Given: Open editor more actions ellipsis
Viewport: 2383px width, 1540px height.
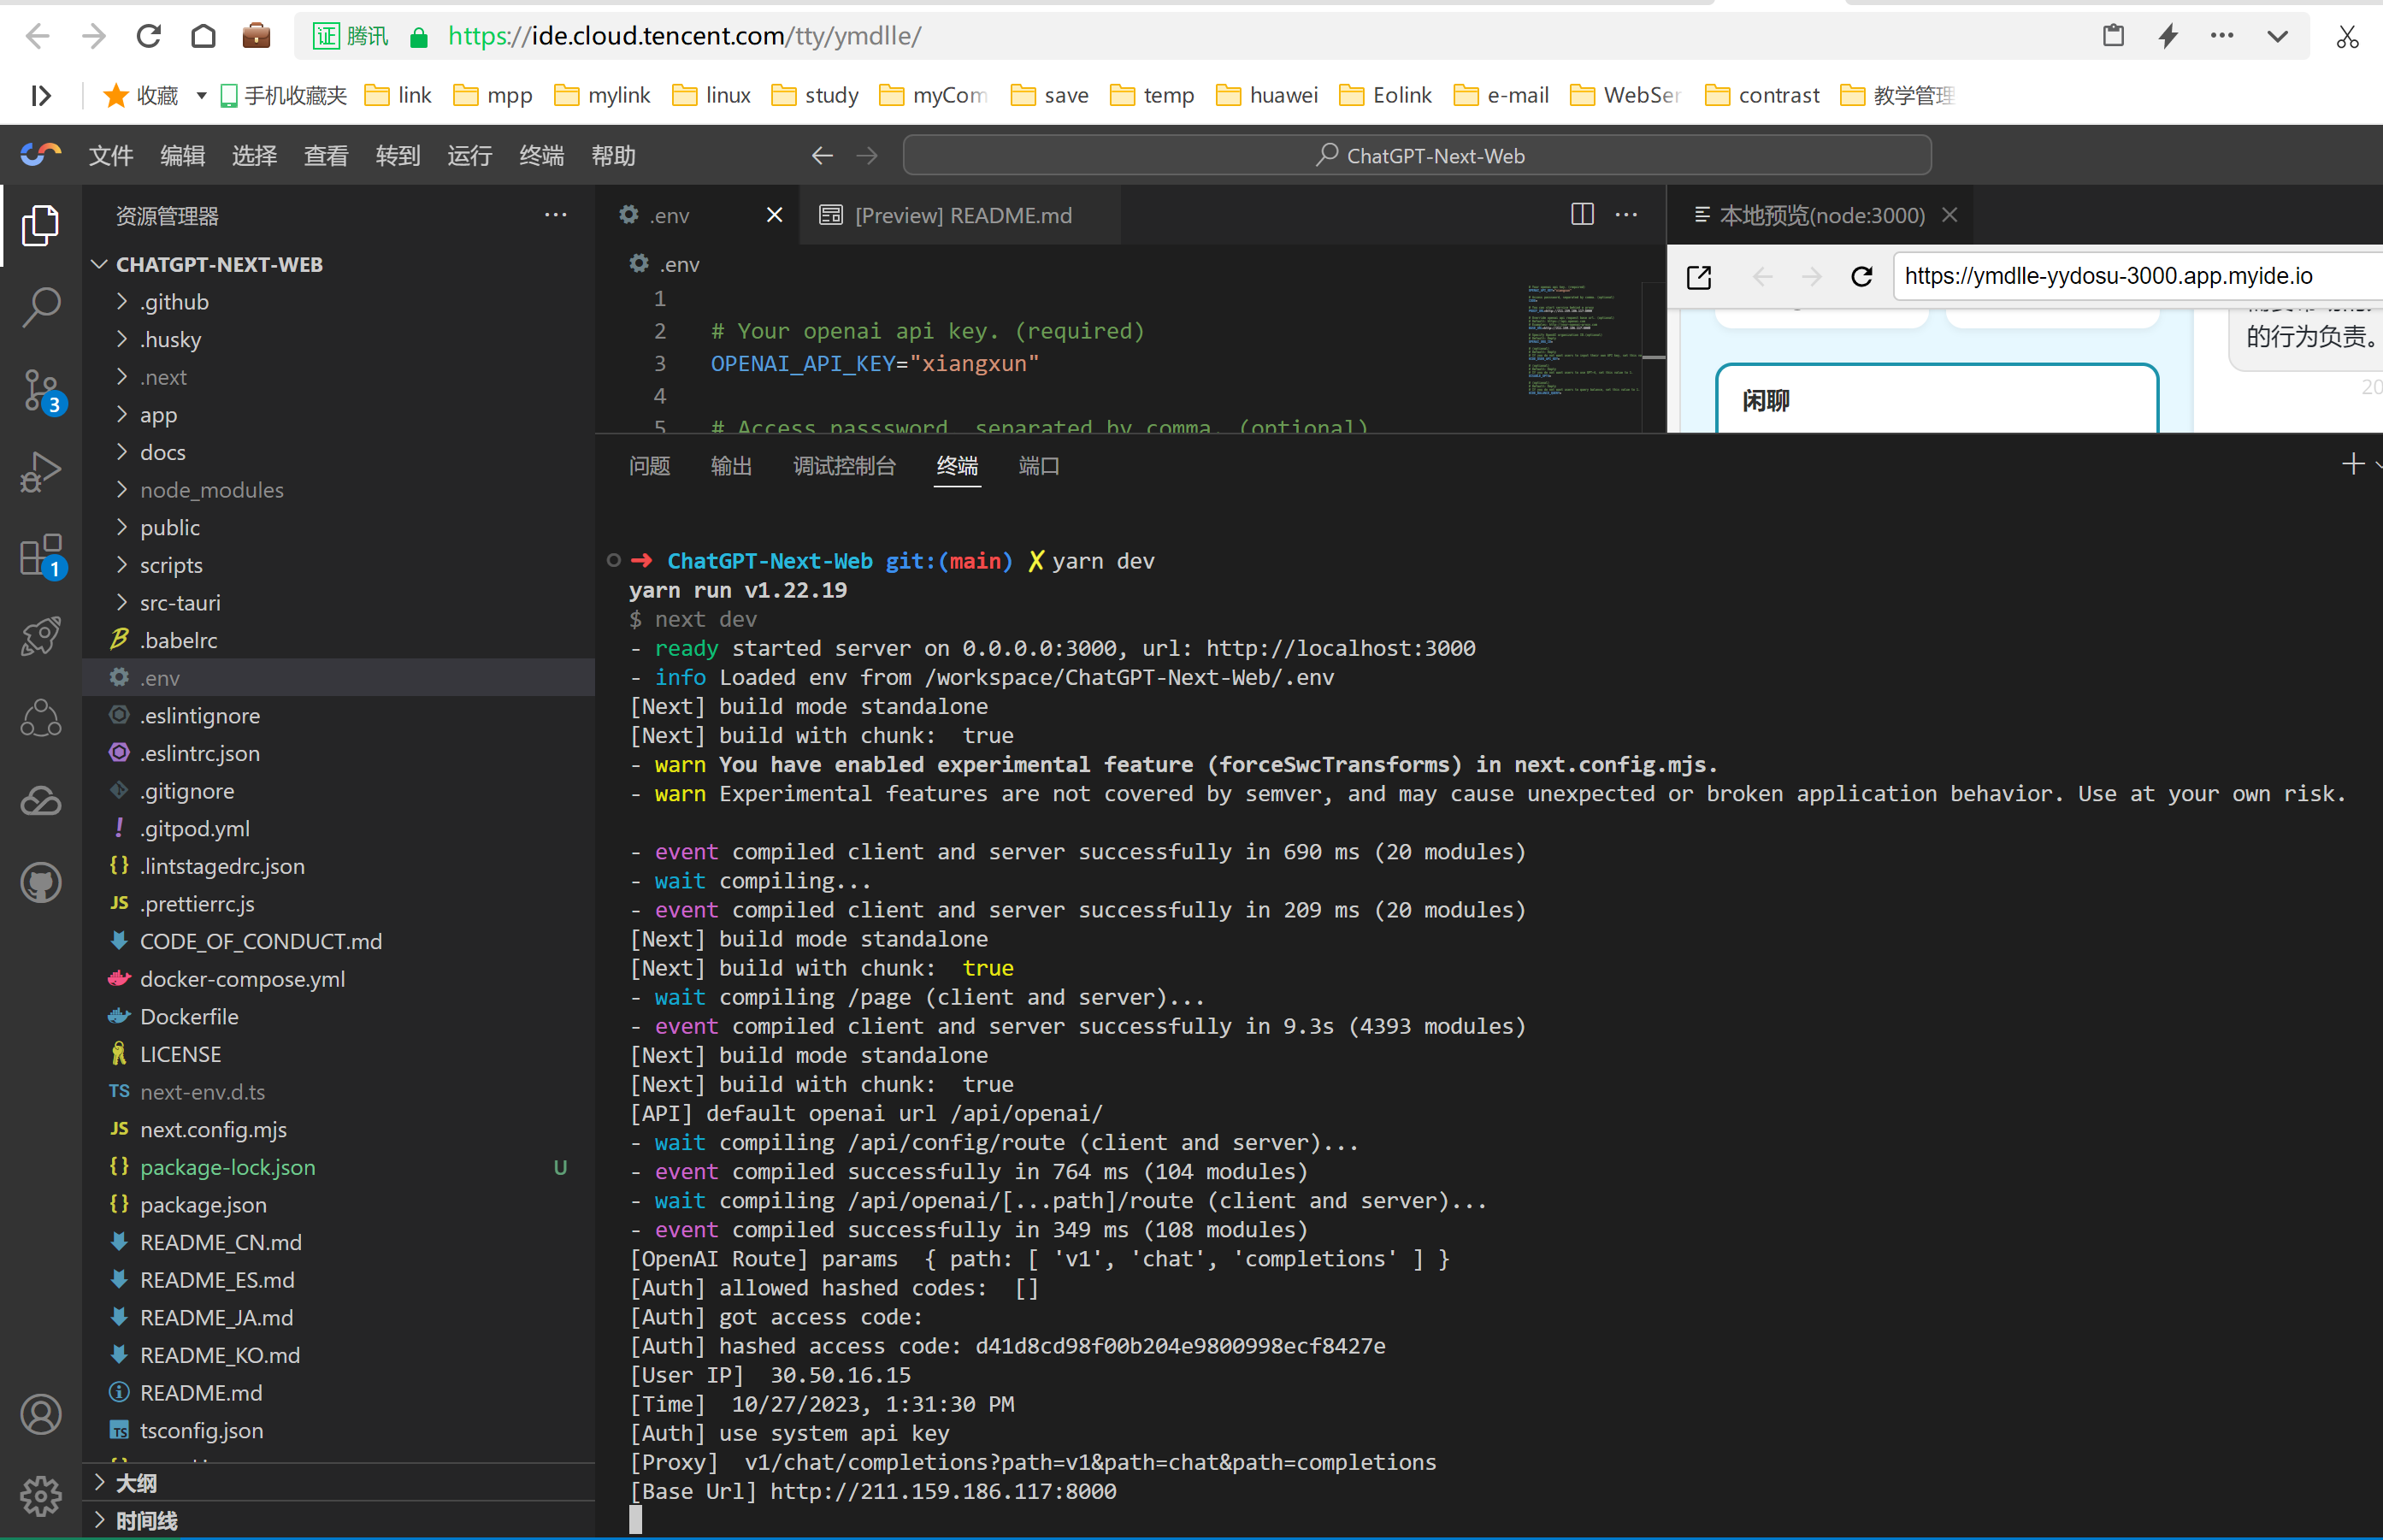Looking at the screenshot, I should [x=1627, y=214].
